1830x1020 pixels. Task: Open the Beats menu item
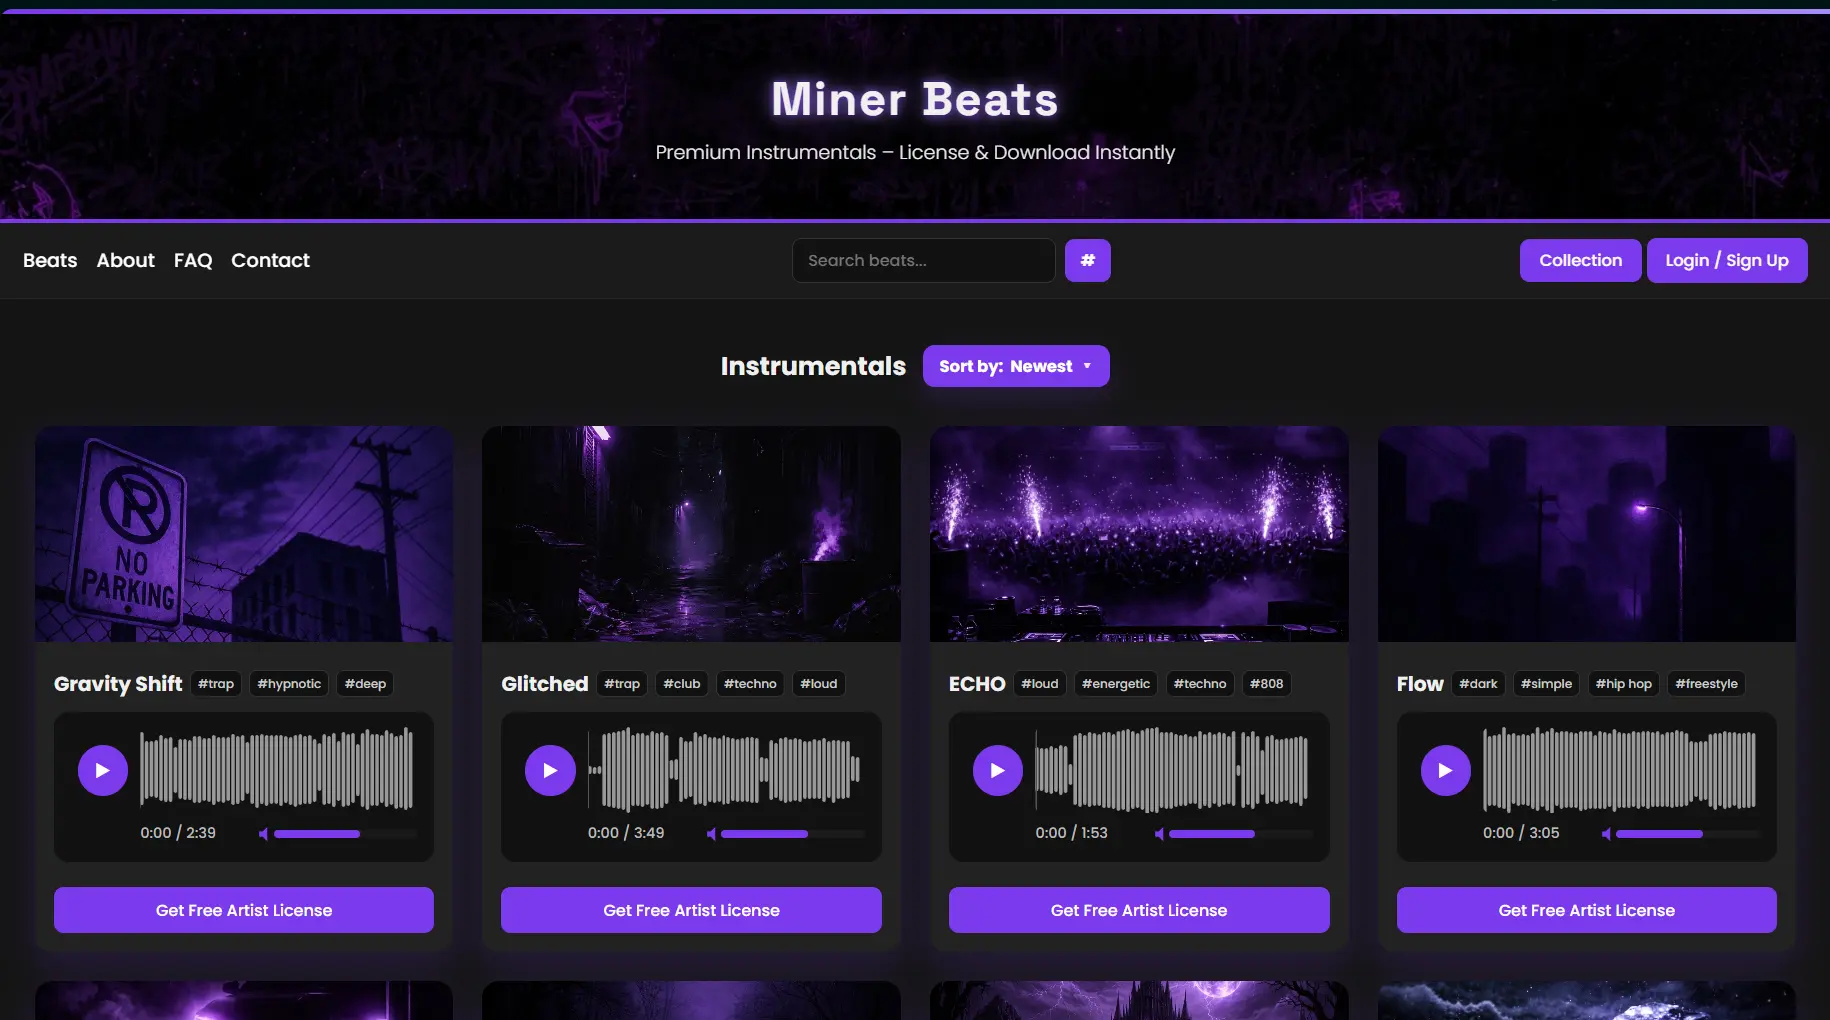[x=50, y=260]
